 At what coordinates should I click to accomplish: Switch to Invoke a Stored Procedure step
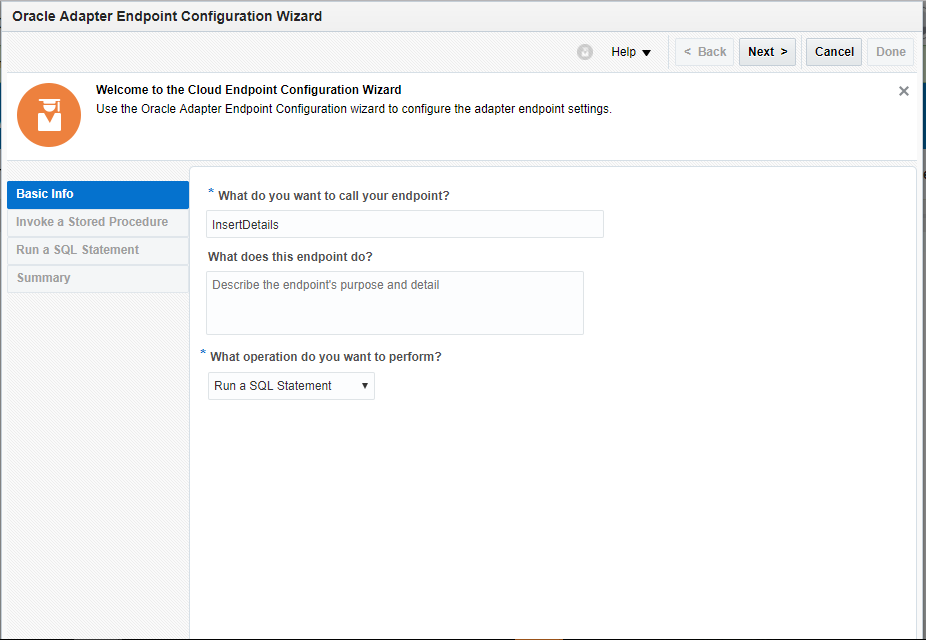(x=97, y=222)
